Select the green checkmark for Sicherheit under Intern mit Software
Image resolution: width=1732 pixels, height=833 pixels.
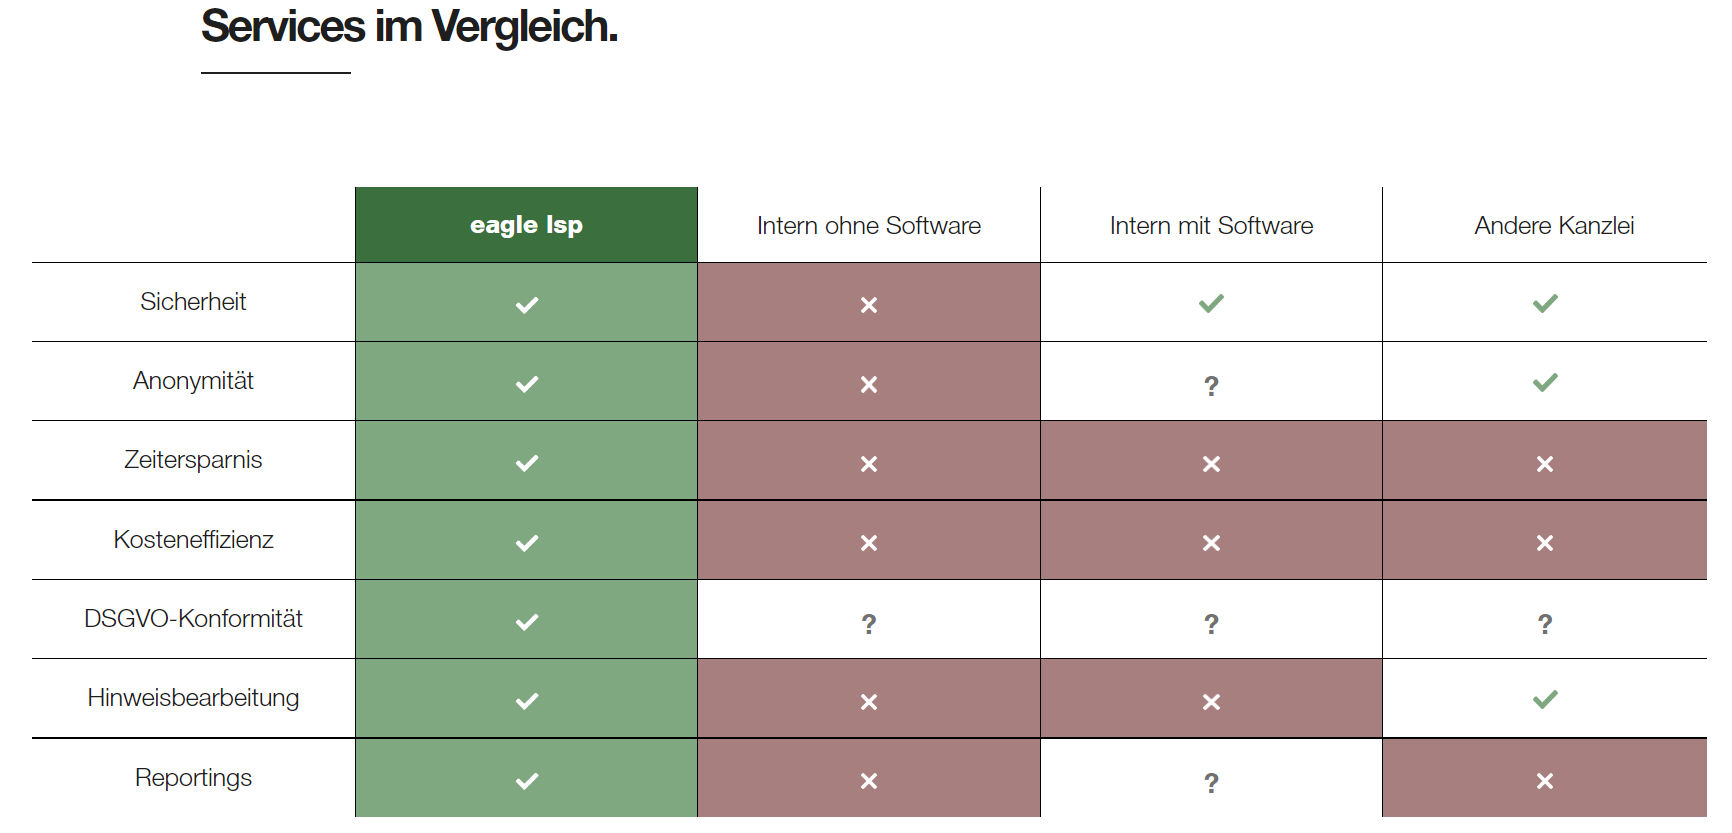pos(1211,303)
